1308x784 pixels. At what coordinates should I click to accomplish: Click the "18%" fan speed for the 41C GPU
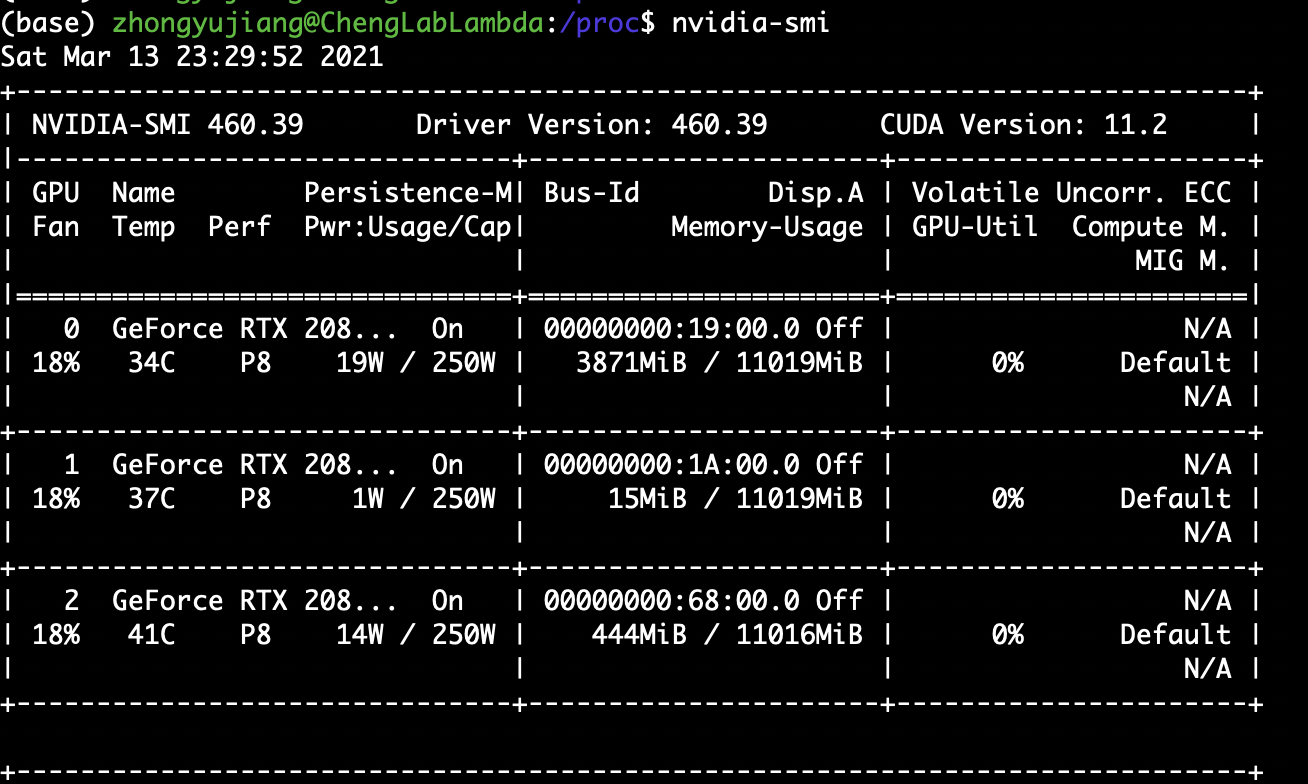pos(56,635)
